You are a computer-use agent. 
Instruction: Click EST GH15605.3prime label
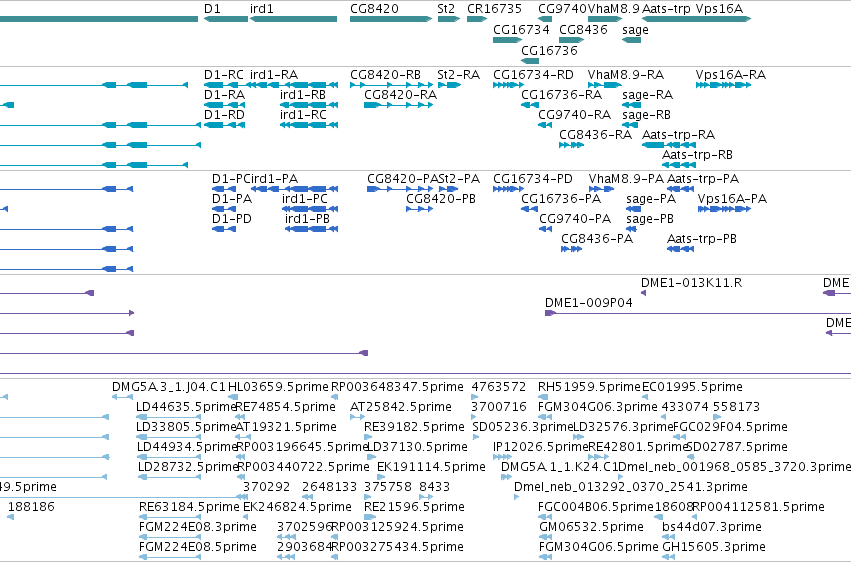(714, 547)
